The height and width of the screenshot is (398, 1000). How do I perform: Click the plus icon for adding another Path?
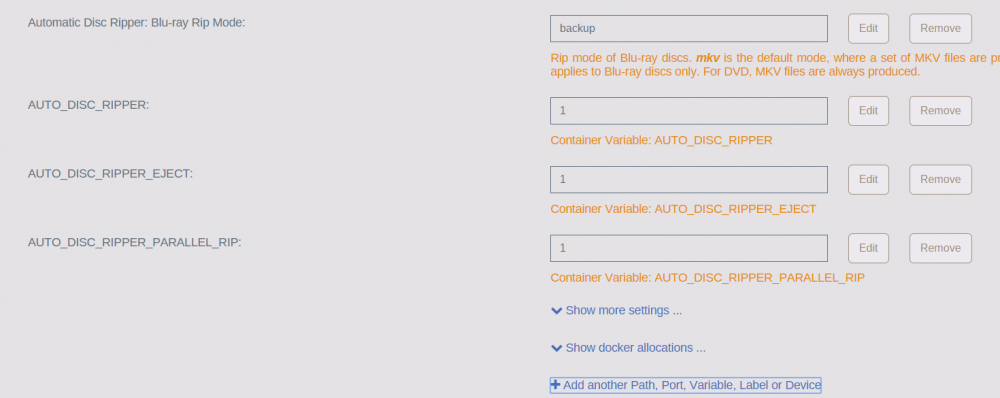[555, 385]
